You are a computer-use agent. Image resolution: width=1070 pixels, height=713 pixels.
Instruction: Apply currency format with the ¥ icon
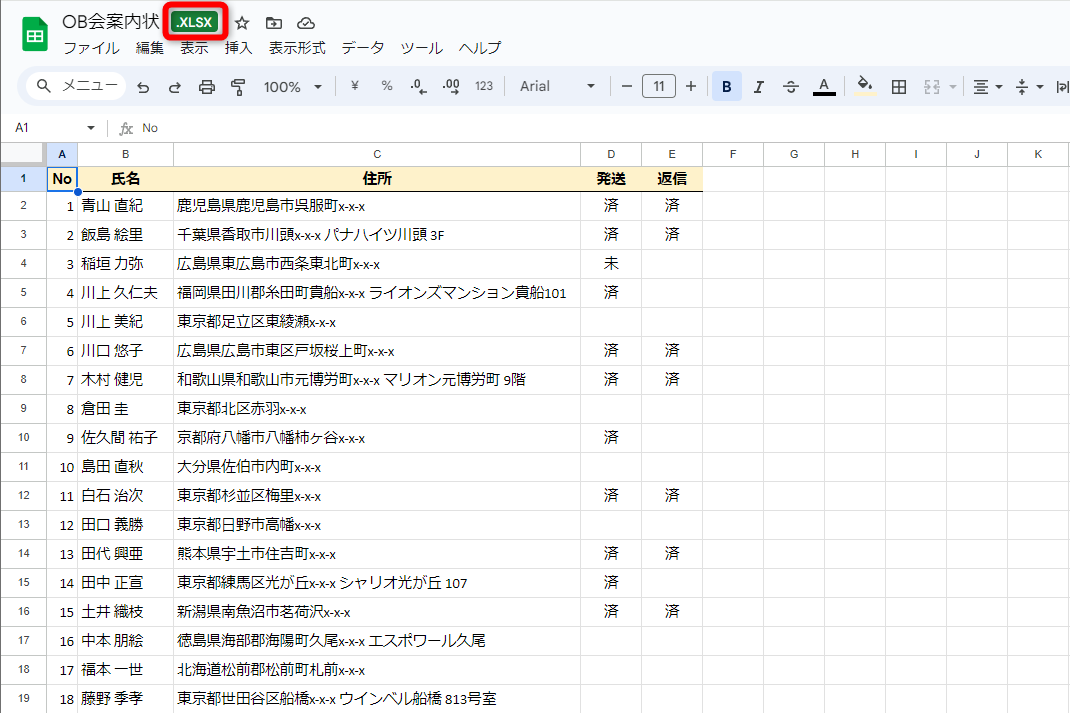354,86
